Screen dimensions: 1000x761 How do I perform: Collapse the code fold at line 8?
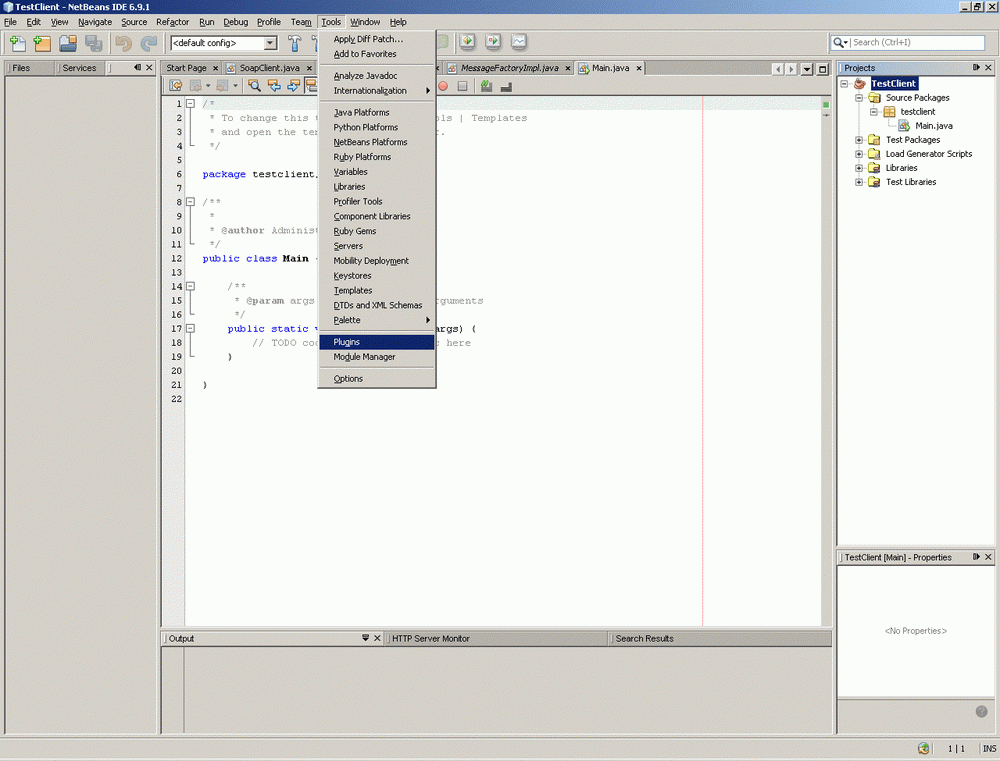tap(190, 202)
